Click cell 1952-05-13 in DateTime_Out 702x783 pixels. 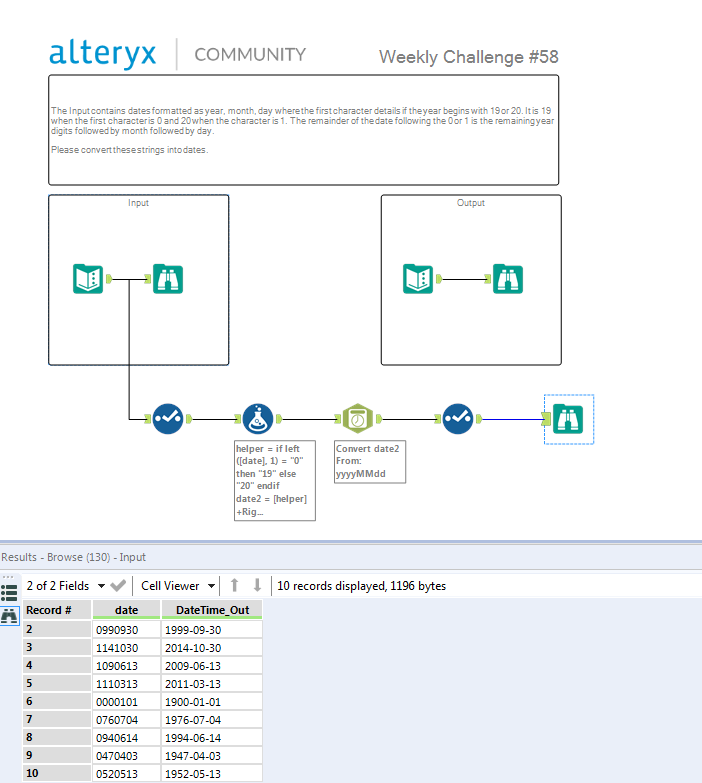(212, 774)
